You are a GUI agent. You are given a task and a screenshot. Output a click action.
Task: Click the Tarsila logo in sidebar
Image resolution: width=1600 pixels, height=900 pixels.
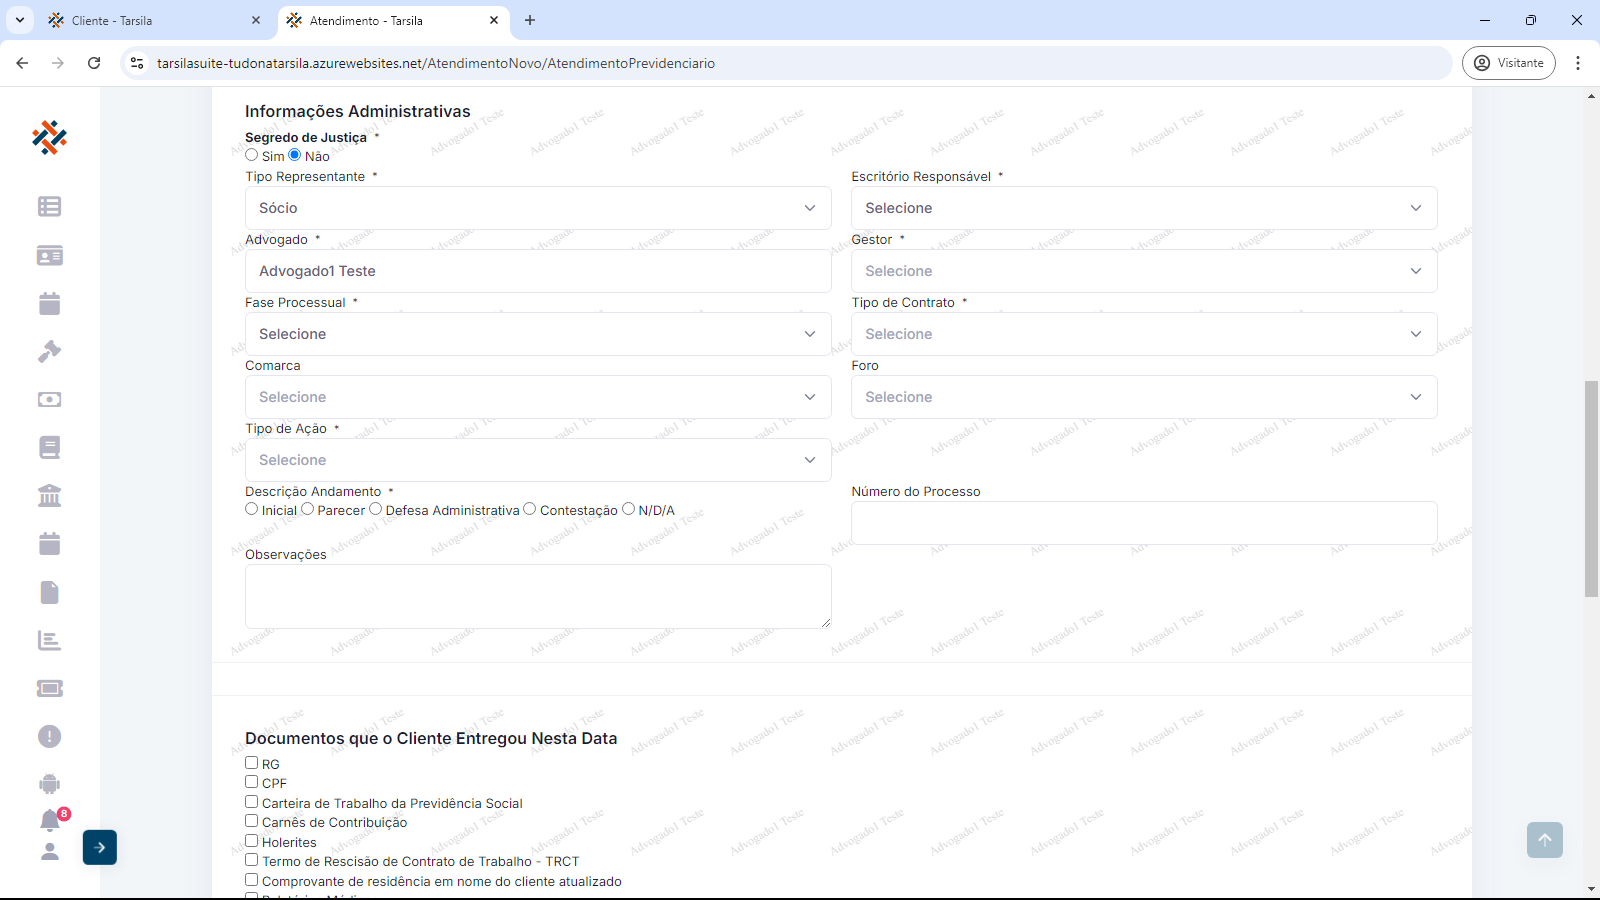pyautogui.click(x=49, y=138)
